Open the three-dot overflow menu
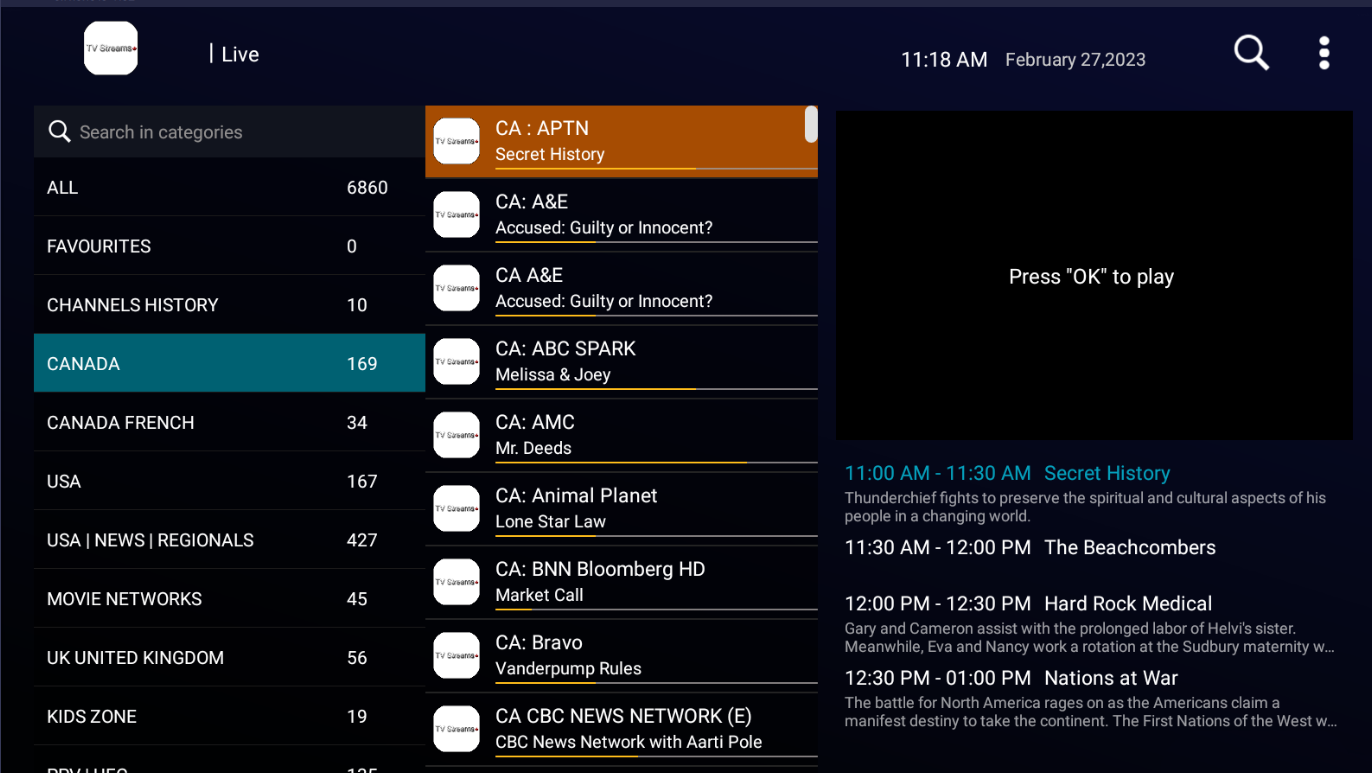 (1324, 53)
